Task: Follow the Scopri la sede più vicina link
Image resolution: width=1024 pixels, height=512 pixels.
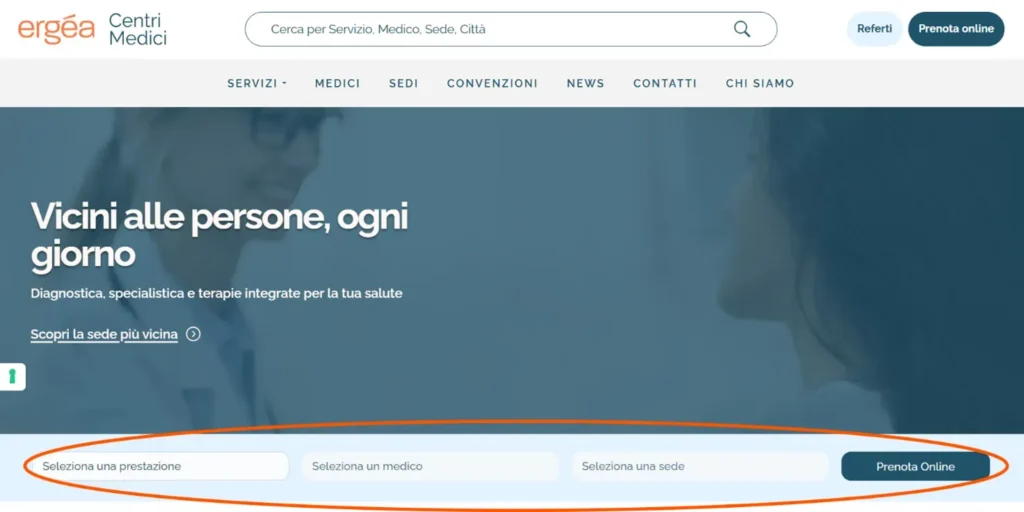Action: (x=104, y=334)
